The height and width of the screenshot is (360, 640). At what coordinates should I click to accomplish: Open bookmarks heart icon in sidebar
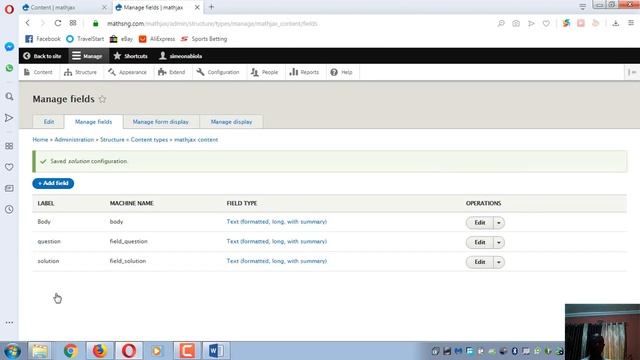[x=9, y=167]
